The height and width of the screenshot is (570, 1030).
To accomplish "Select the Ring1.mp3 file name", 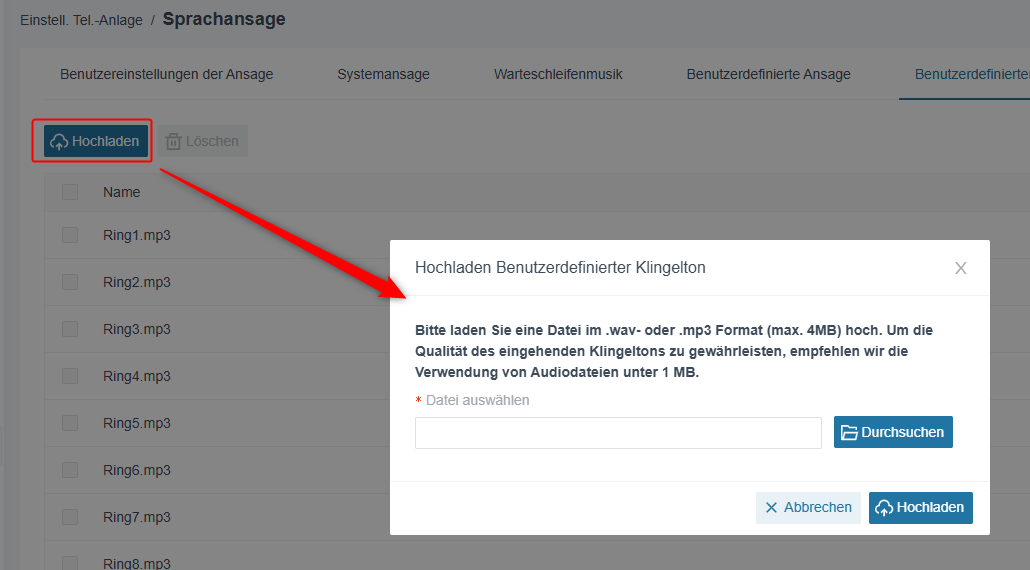I will (137, 235).
